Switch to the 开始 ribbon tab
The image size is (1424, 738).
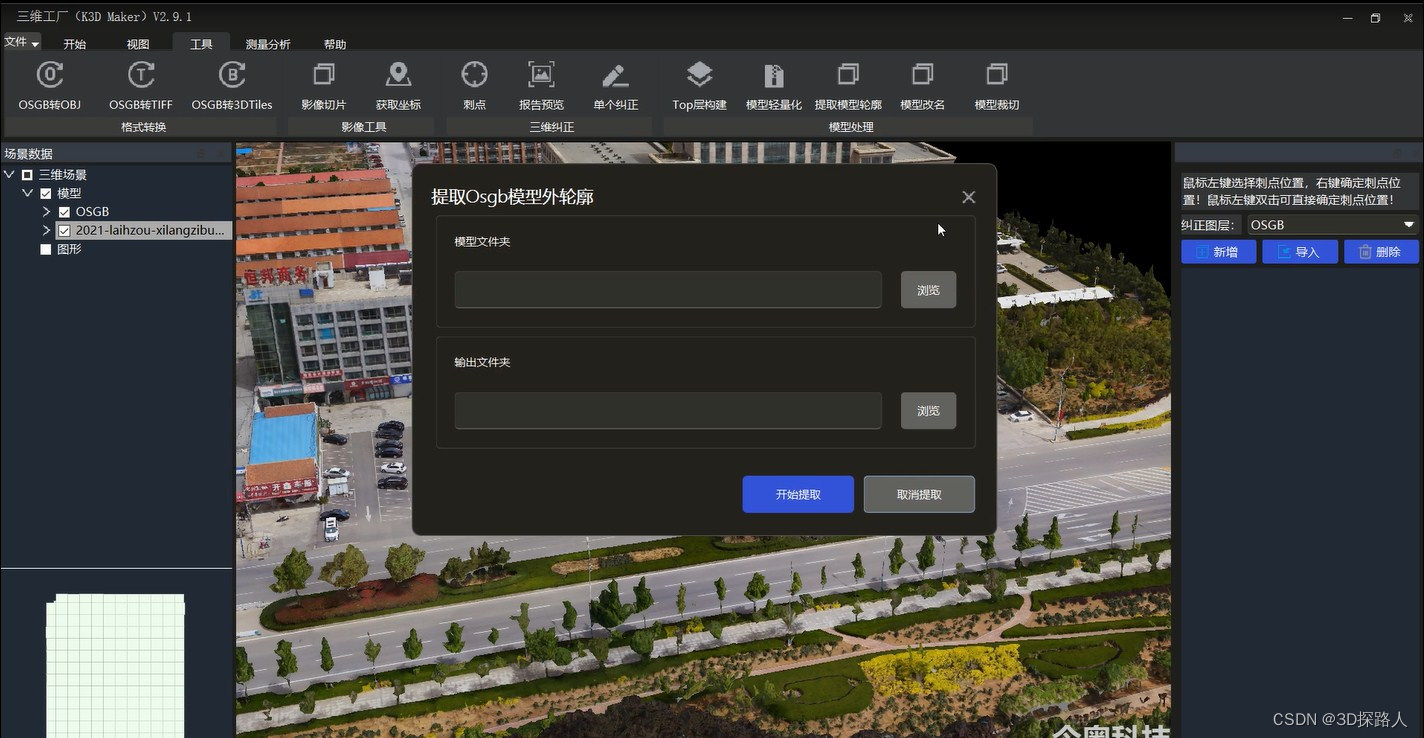74,44
